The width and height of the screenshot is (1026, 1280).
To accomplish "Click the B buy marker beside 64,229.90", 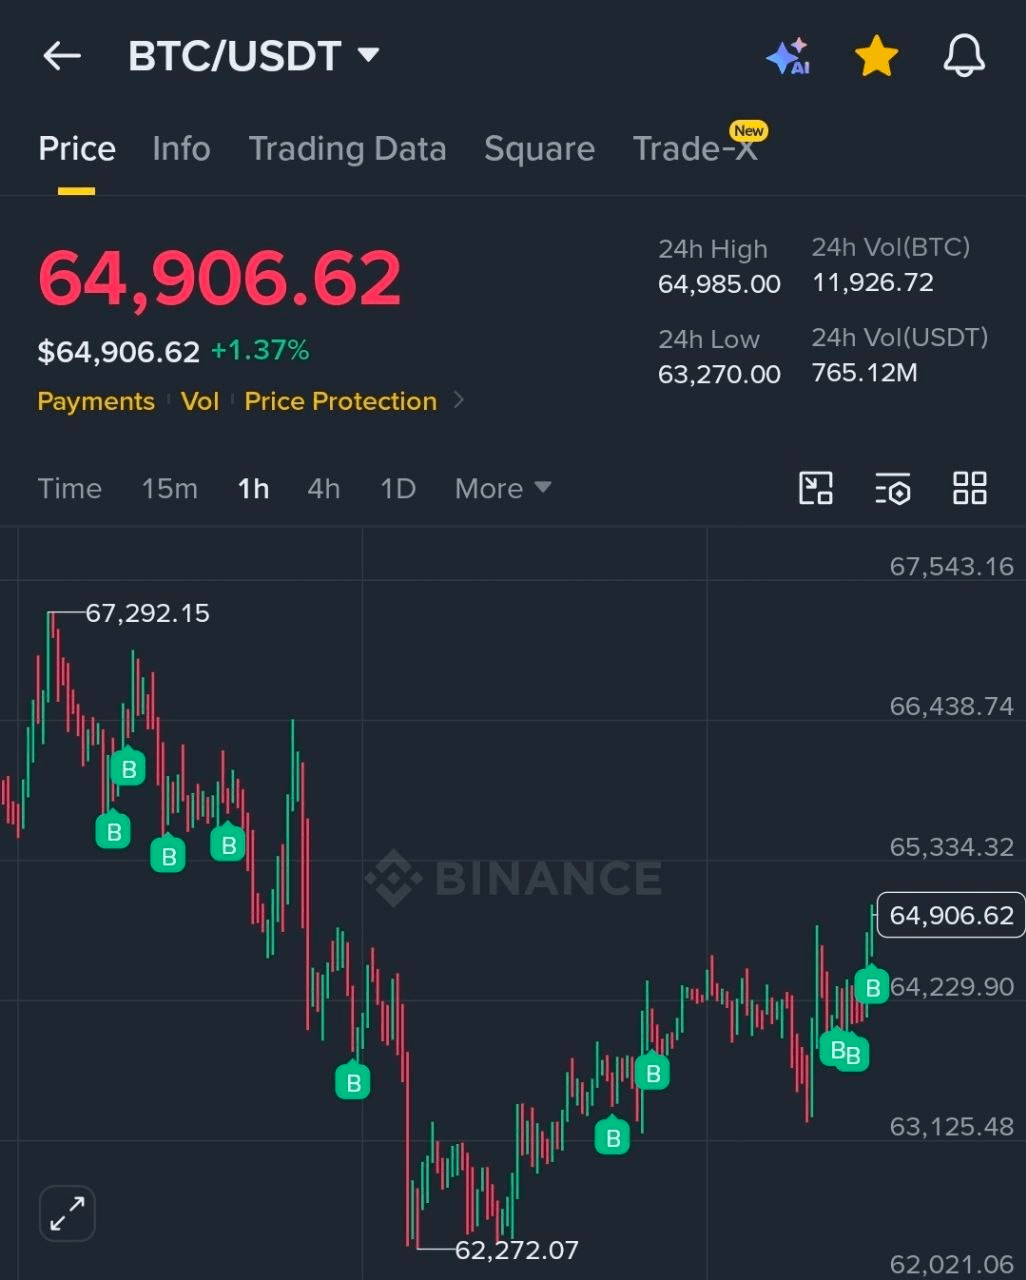I will pyautogui.click(x=872, y=987).
